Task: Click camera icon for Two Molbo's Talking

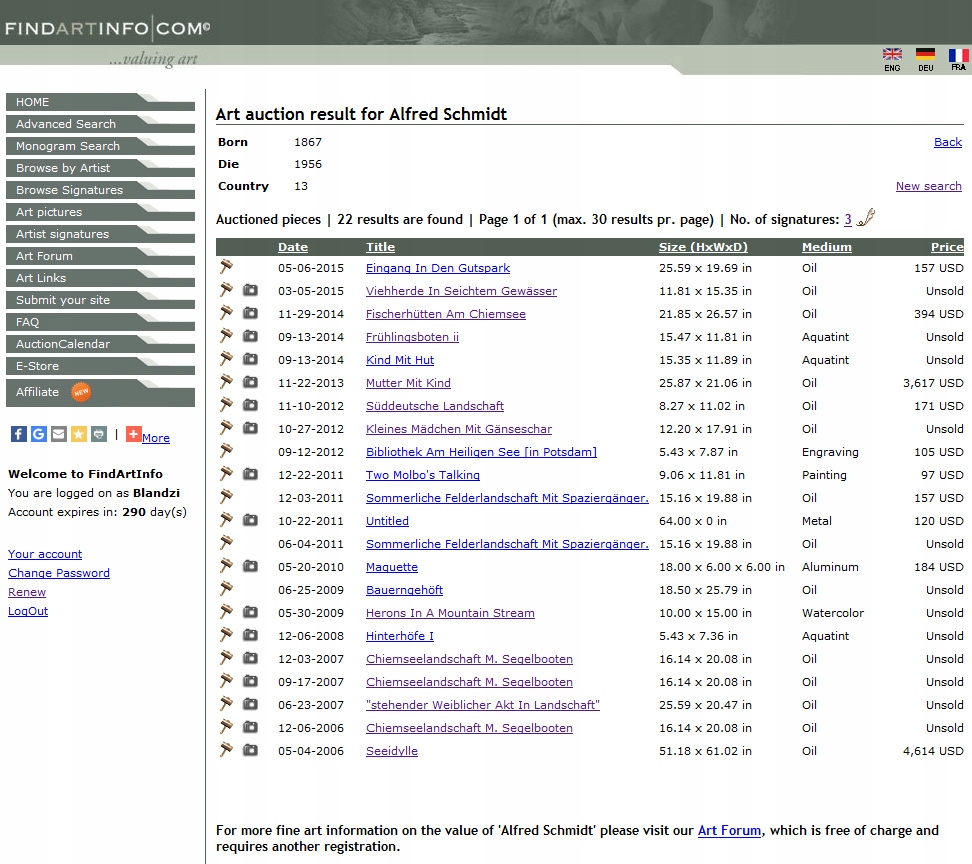Action: [x=250, y=474]
